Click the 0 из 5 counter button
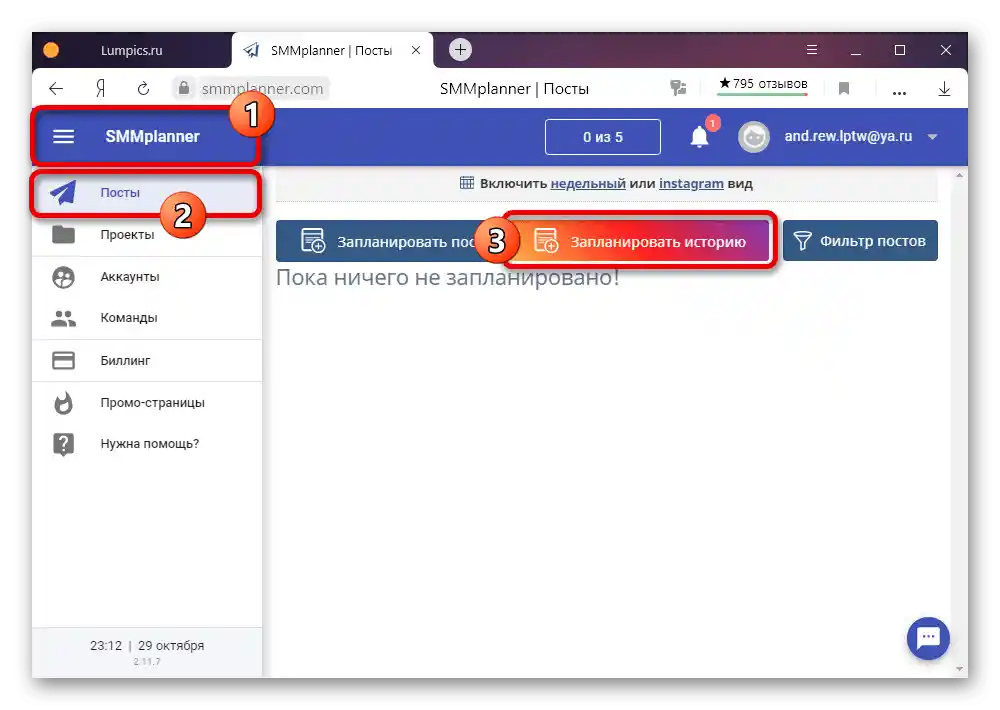The height and width of the screenshot is (710, 1000). point(603,137)
